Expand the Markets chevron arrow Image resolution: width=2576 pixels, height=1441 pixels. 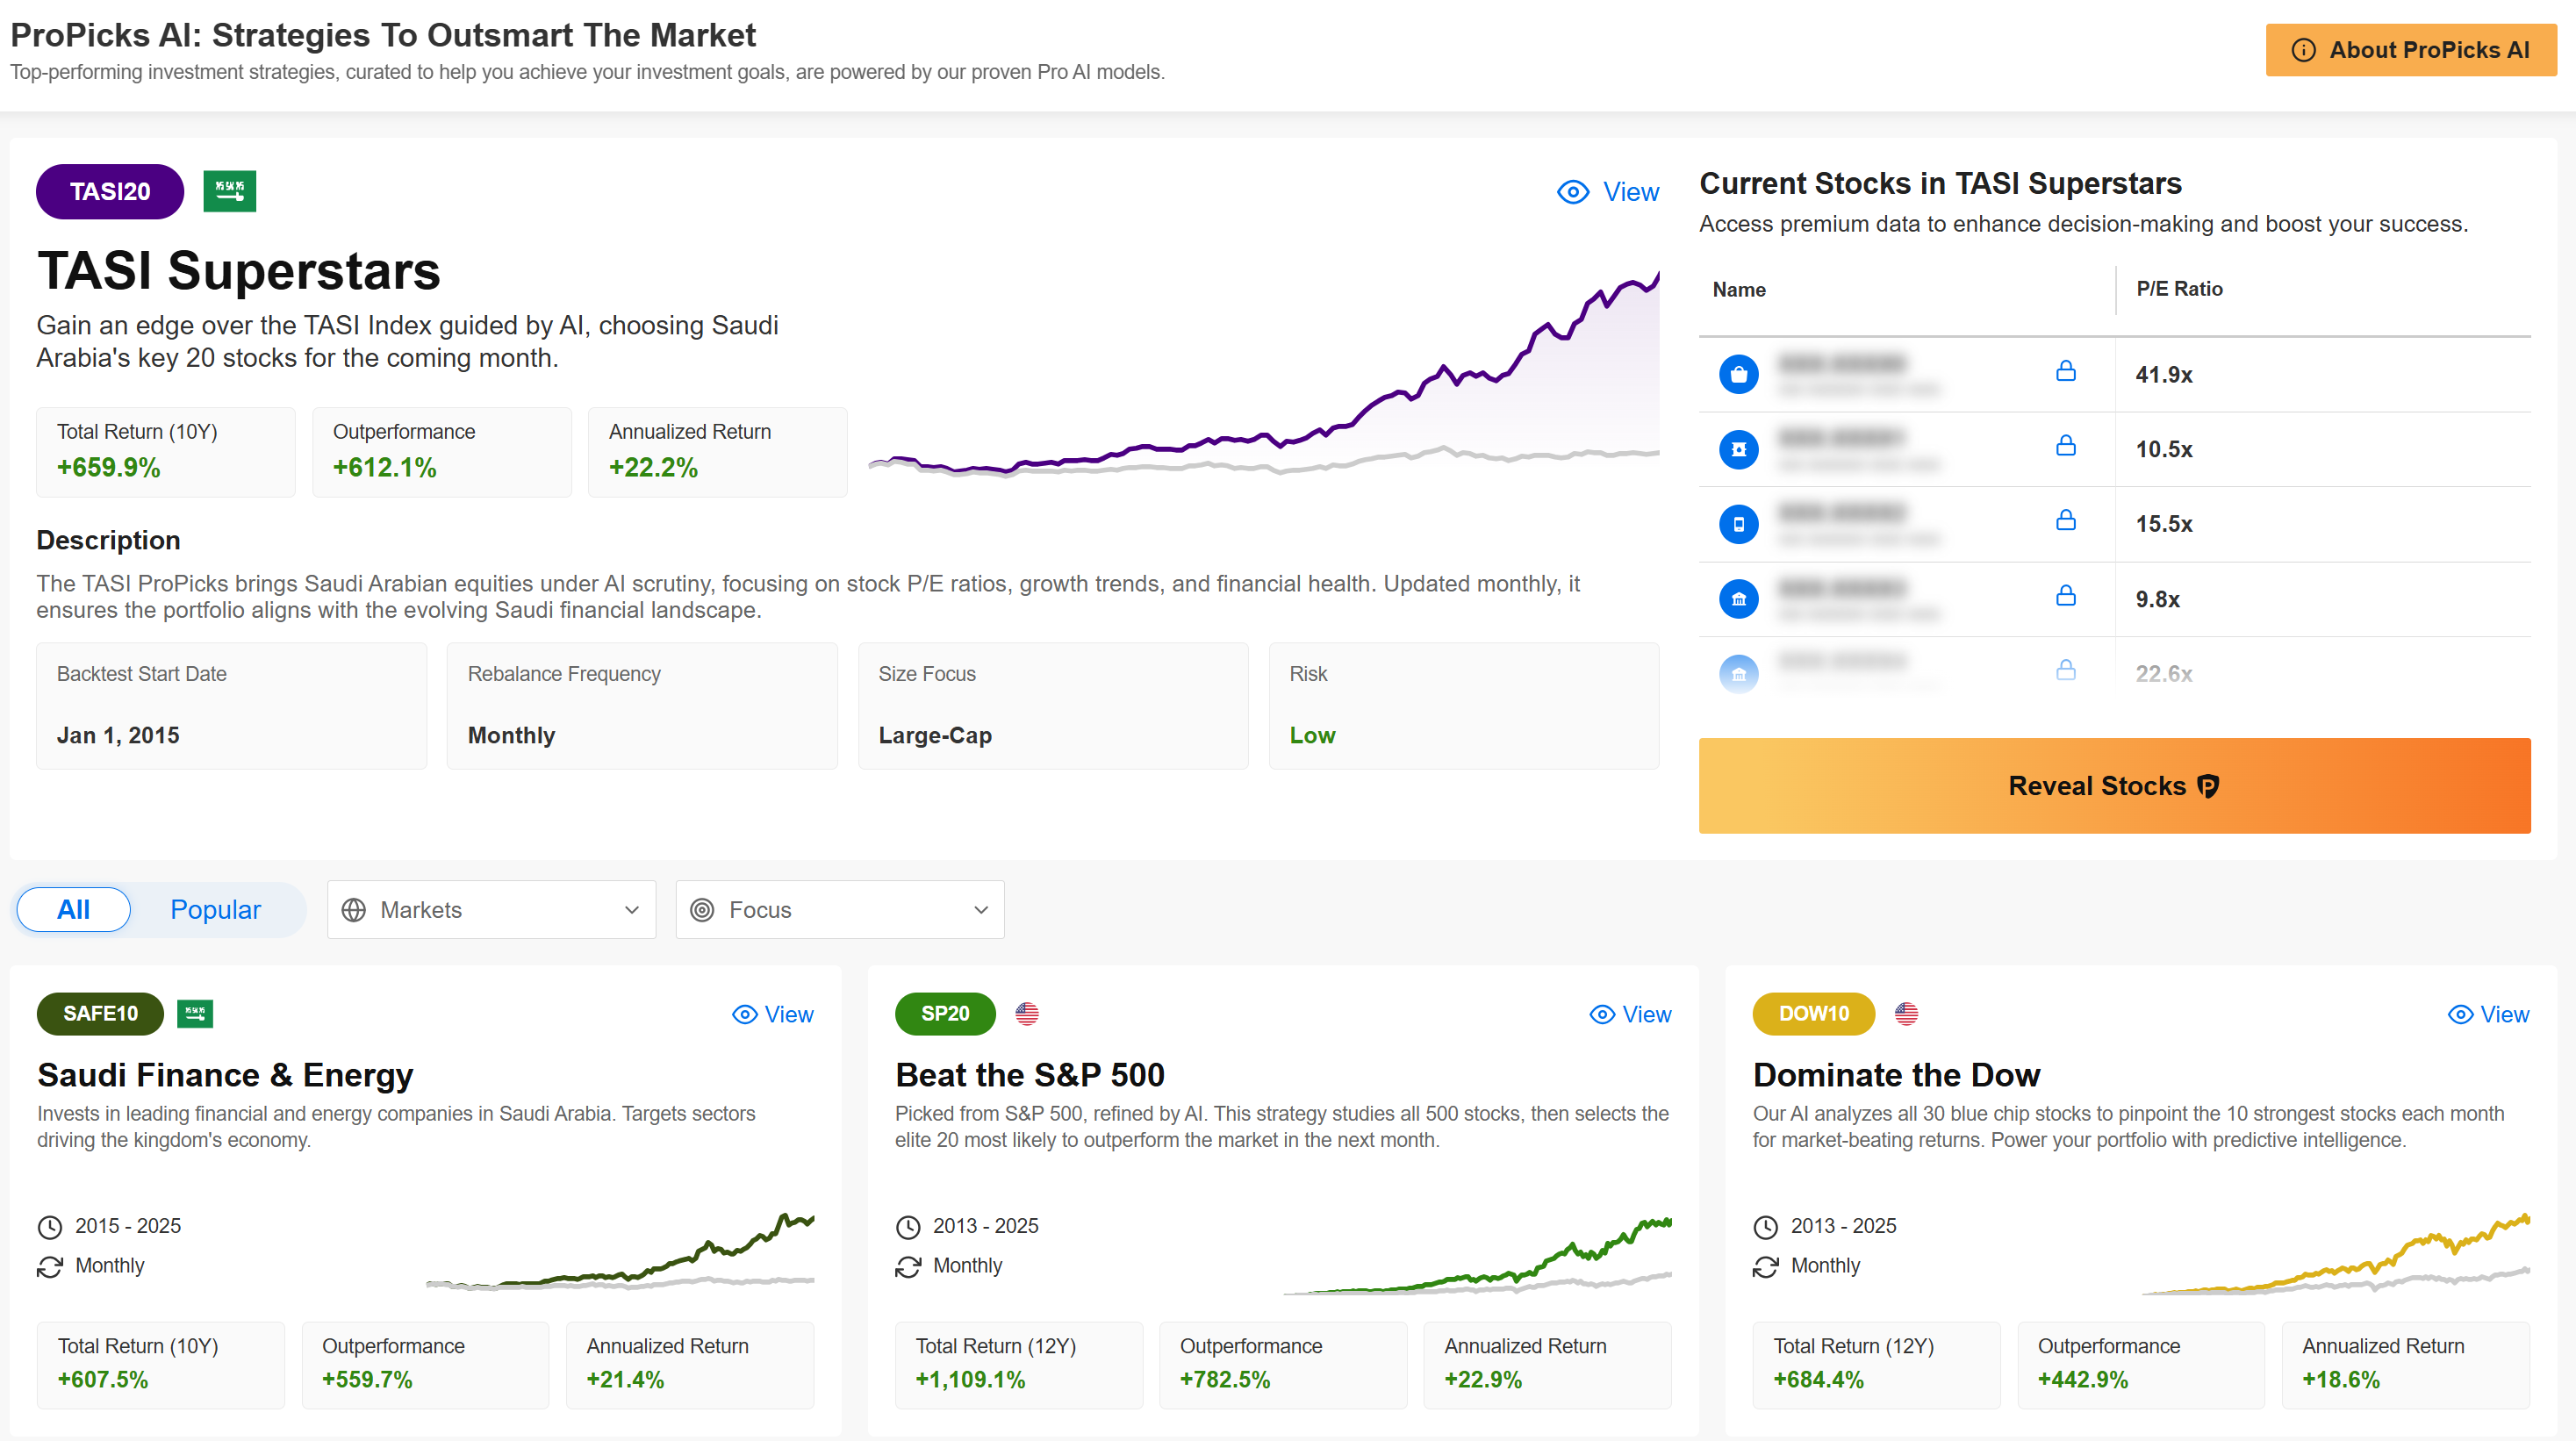click(632, 910)
